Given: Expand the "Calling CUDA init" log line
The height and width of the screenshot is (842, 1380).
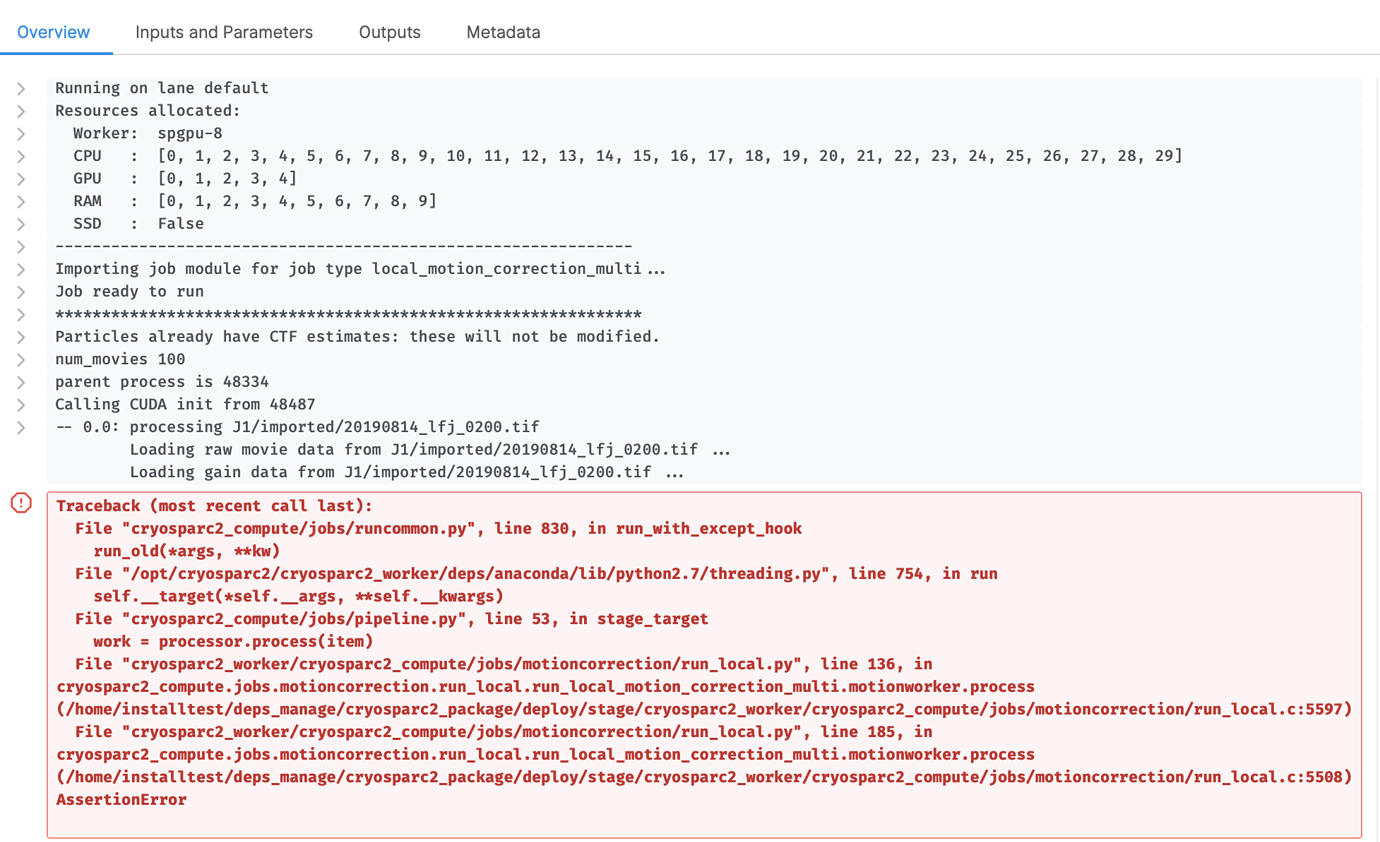Looking at the screenshot, I should pyautogui.click(x=20, y=405).
